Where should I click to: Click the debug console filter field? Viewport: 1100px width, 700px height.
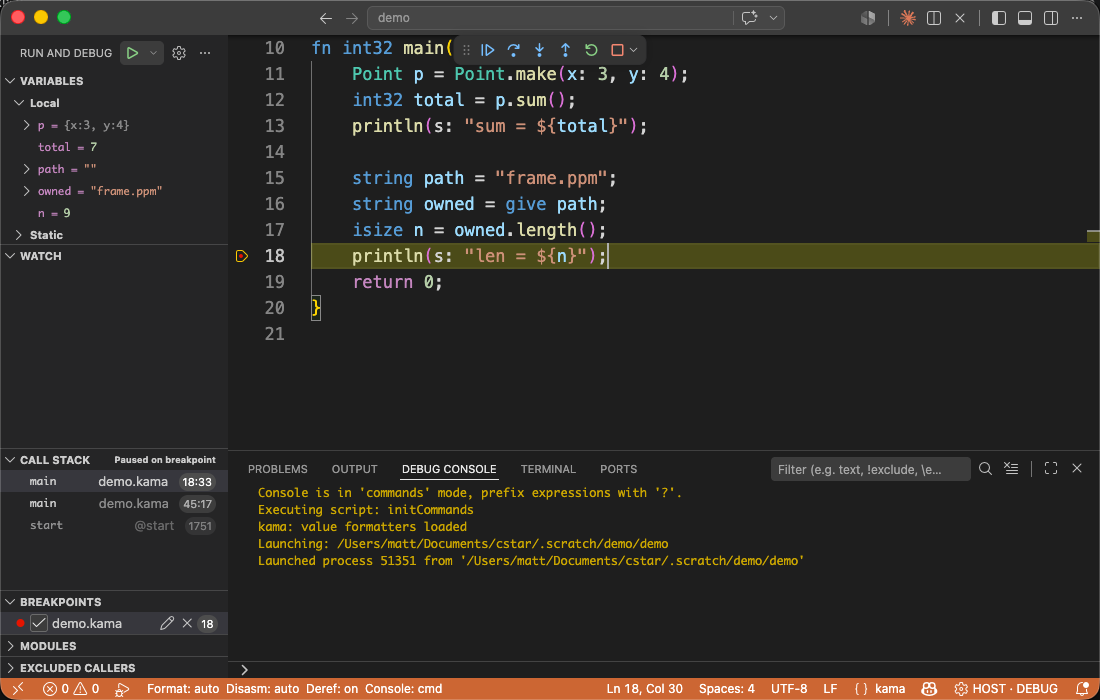pos(871,469)
